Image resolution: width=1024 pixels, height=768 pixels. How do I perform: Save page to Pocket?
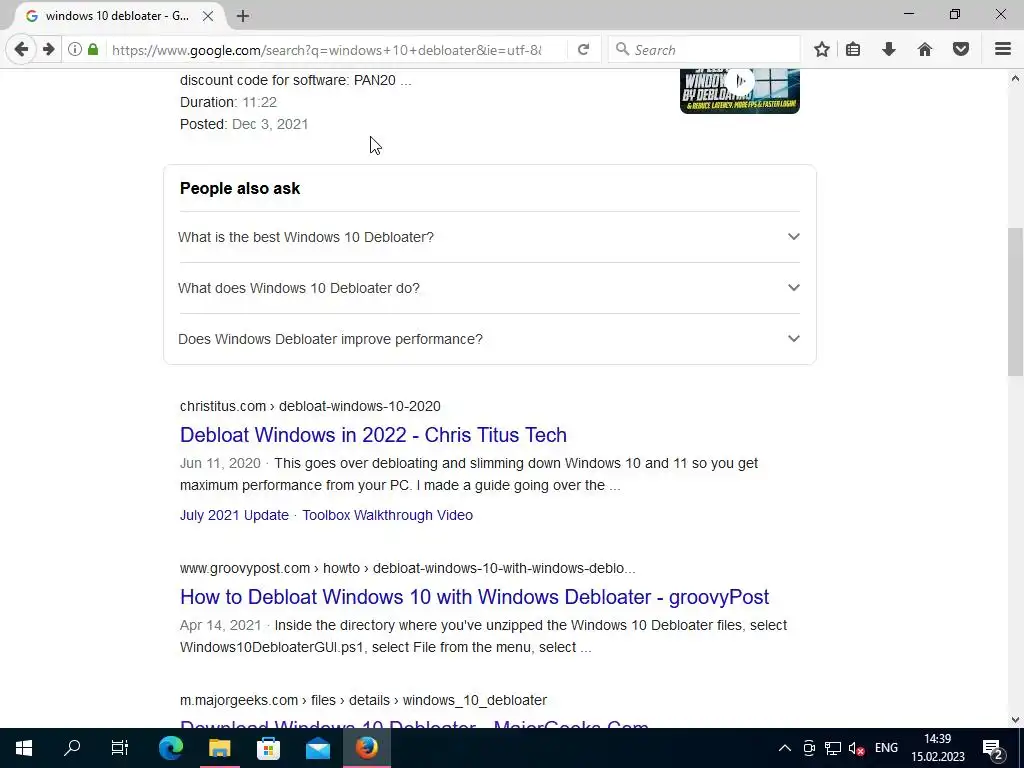(x=961, y=50)
